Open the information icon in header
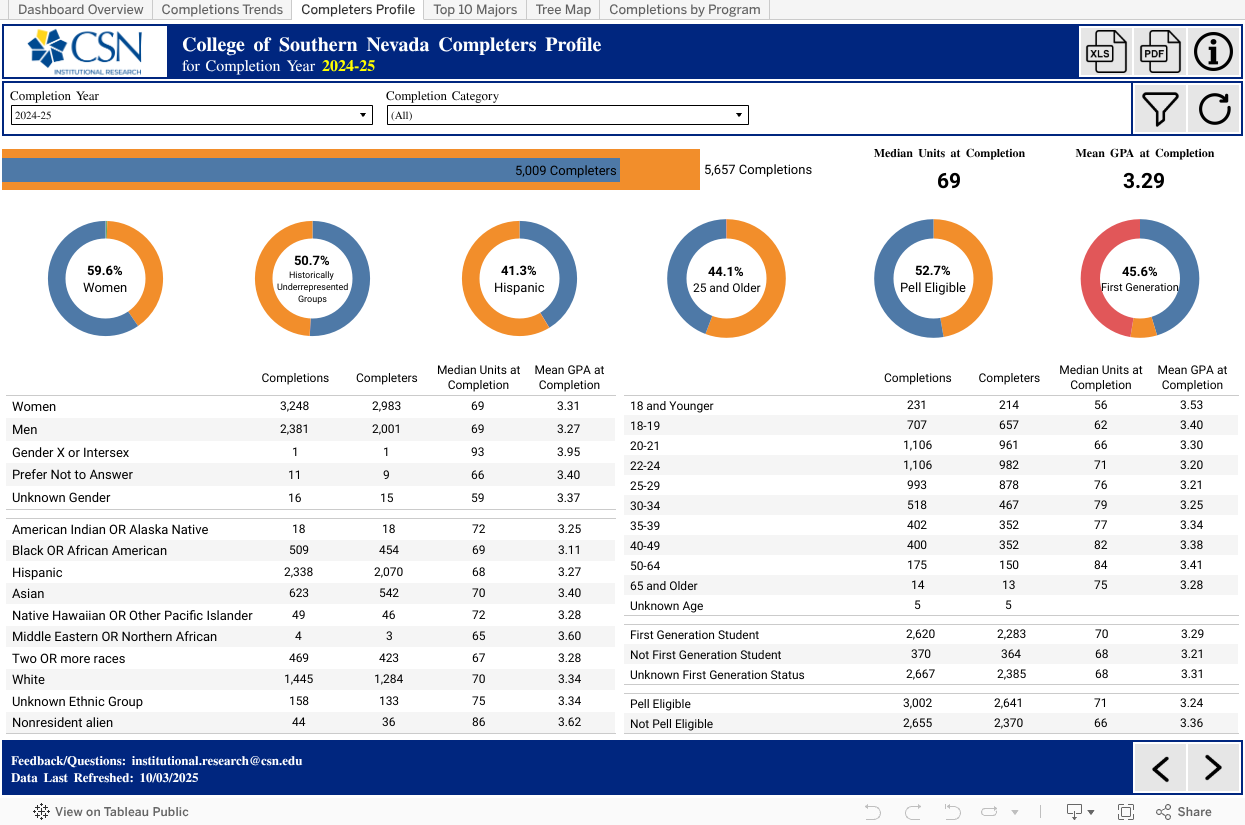Viewport: 1245px width, 825px height. click(x=1213, y=52)
